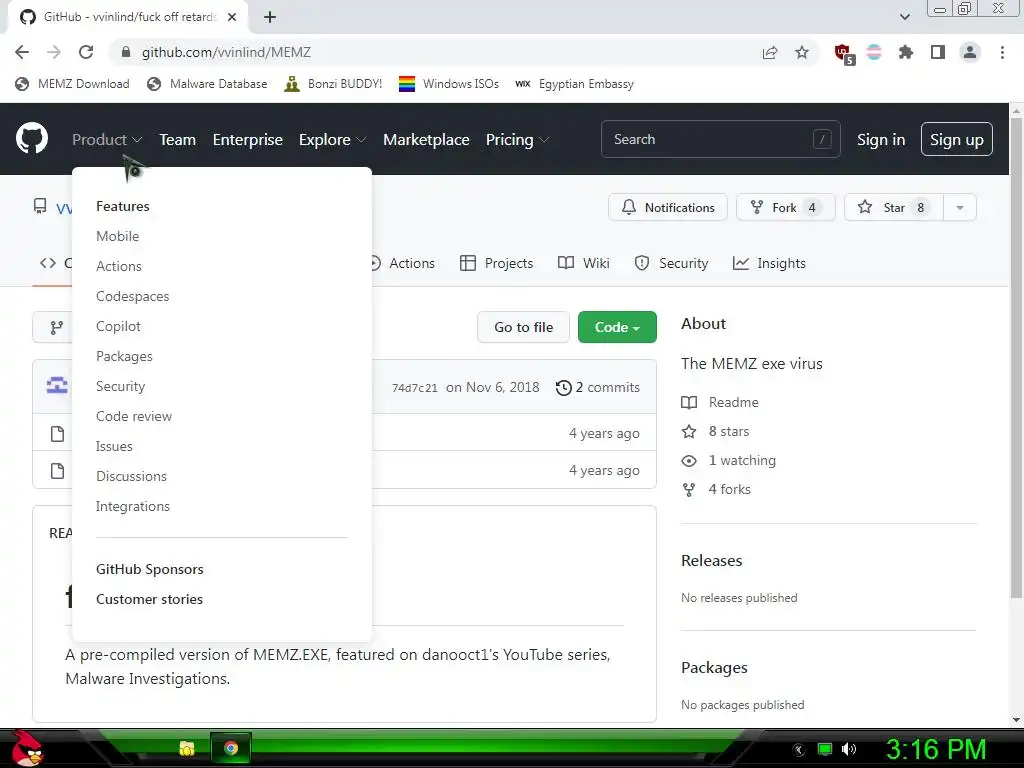Open the Readme link in About
The width and height of the screenshot is (1024, 768).
click(720, 402)
